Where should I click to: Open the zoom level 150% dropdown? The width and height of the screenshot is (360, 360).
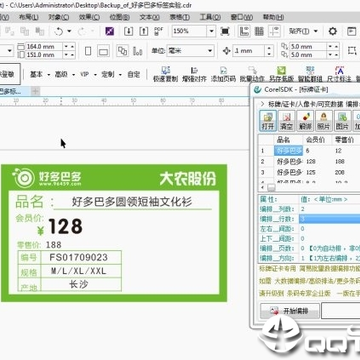211,32
